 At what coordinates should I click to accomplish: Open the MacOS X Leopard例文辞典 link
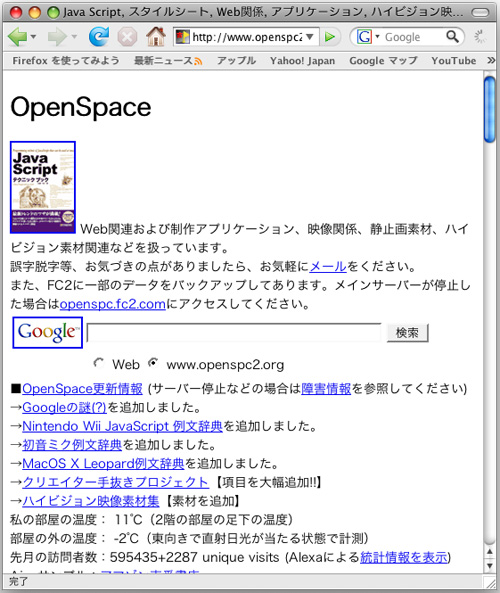pos(103,464)
